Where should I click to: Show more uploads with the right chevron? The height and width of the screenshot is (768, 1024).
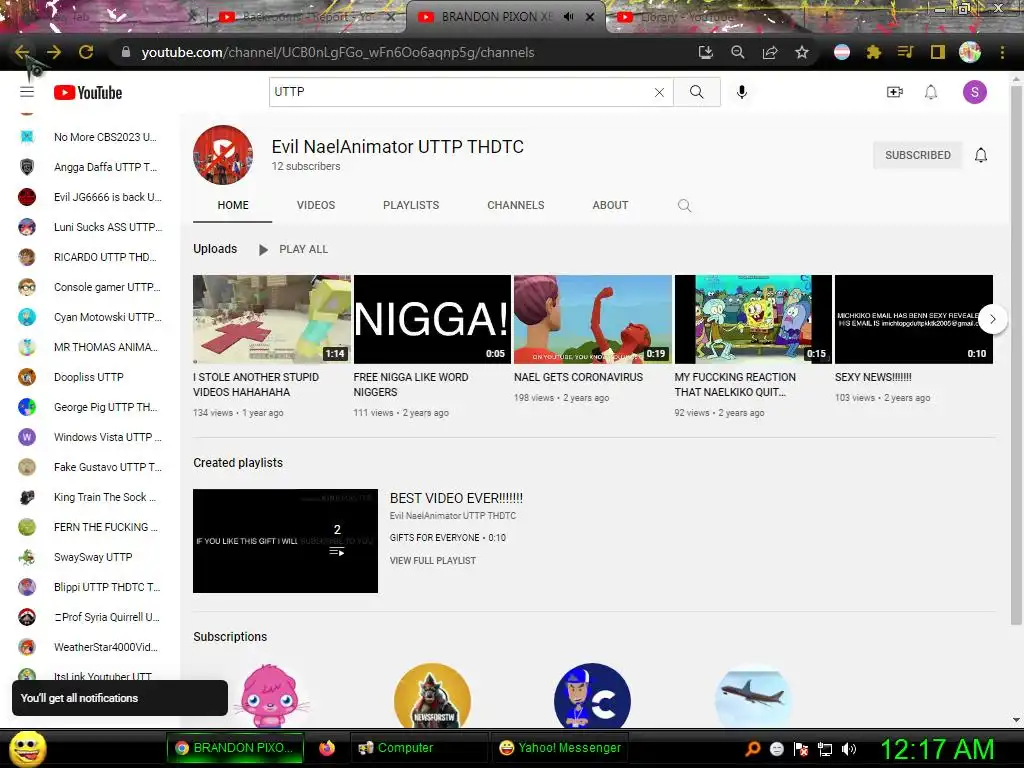pos(992,319)
